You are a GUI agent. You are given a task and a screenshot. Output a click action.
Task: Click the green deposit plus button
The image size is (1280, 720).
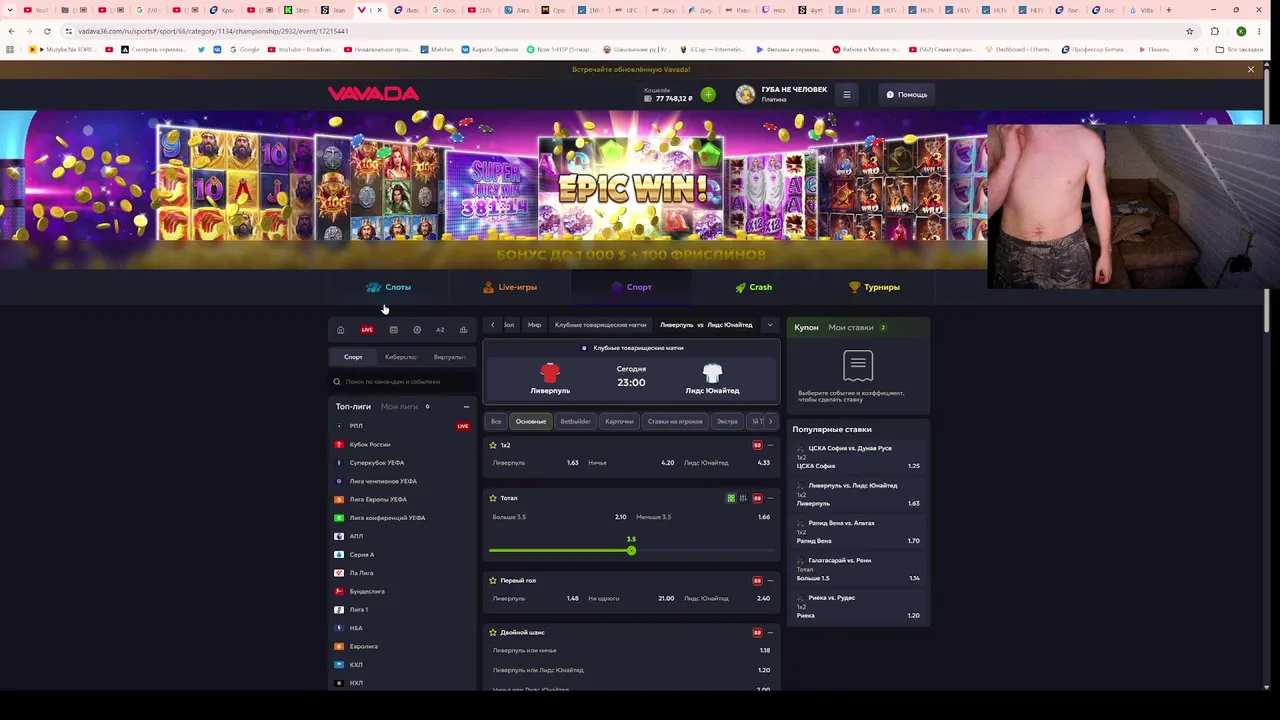tap(708, 95)
